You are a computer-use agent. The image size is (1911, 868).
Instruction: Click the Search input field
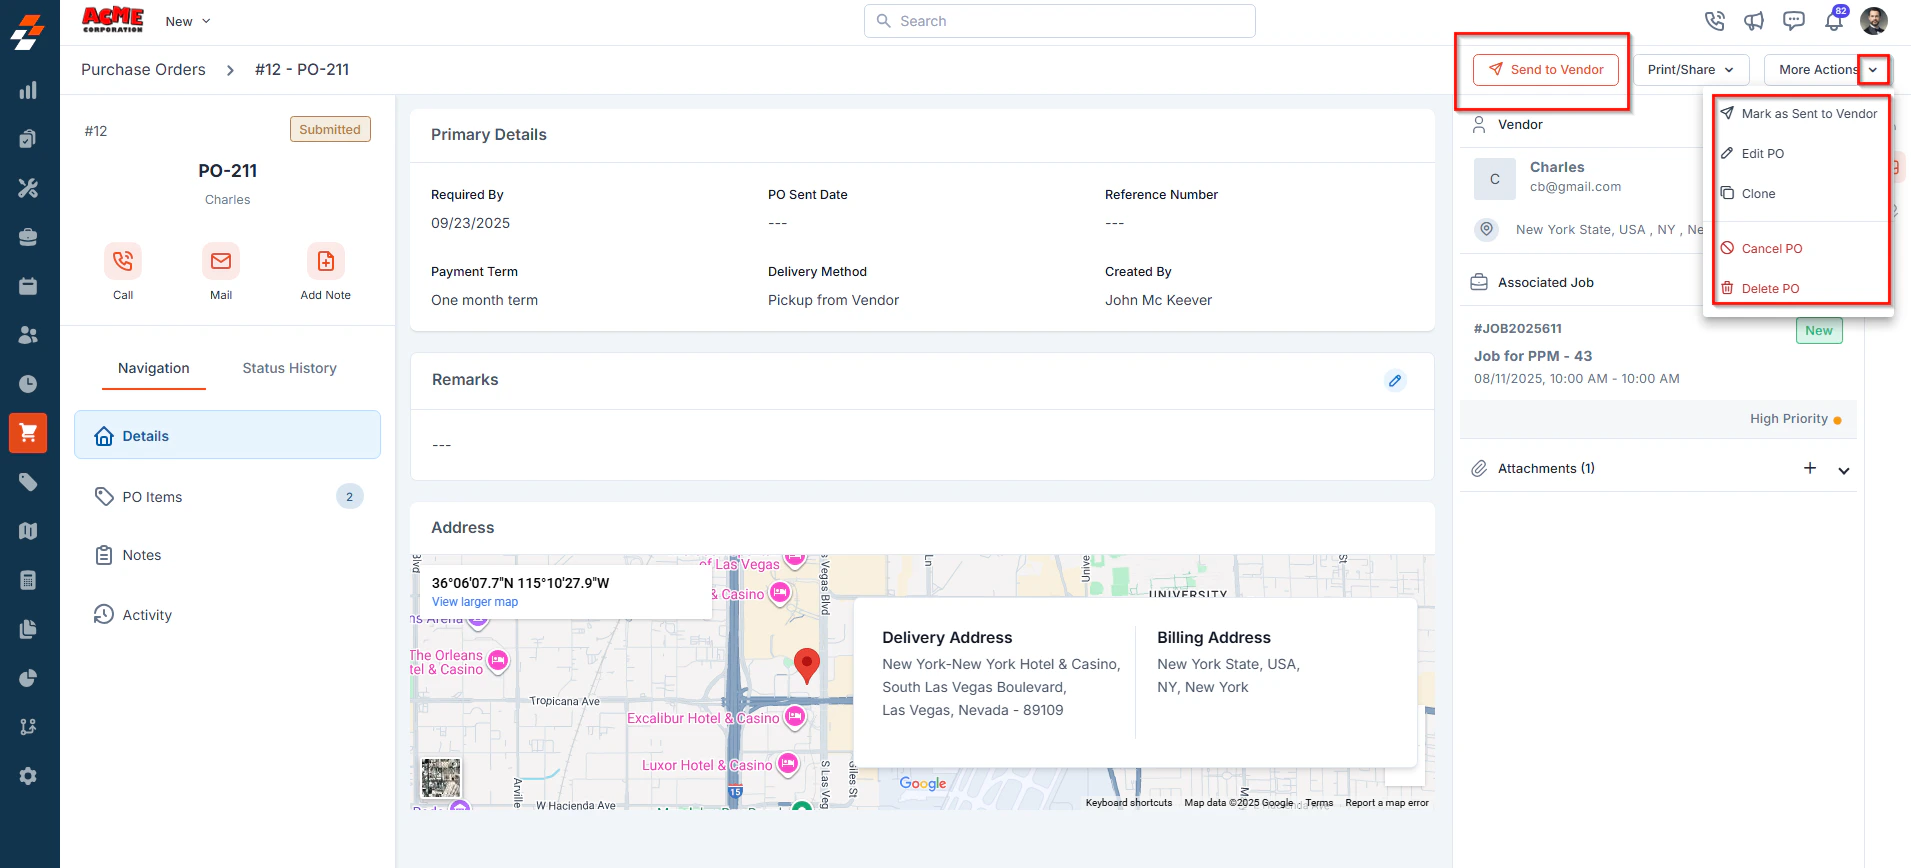tap(1060, 21)
